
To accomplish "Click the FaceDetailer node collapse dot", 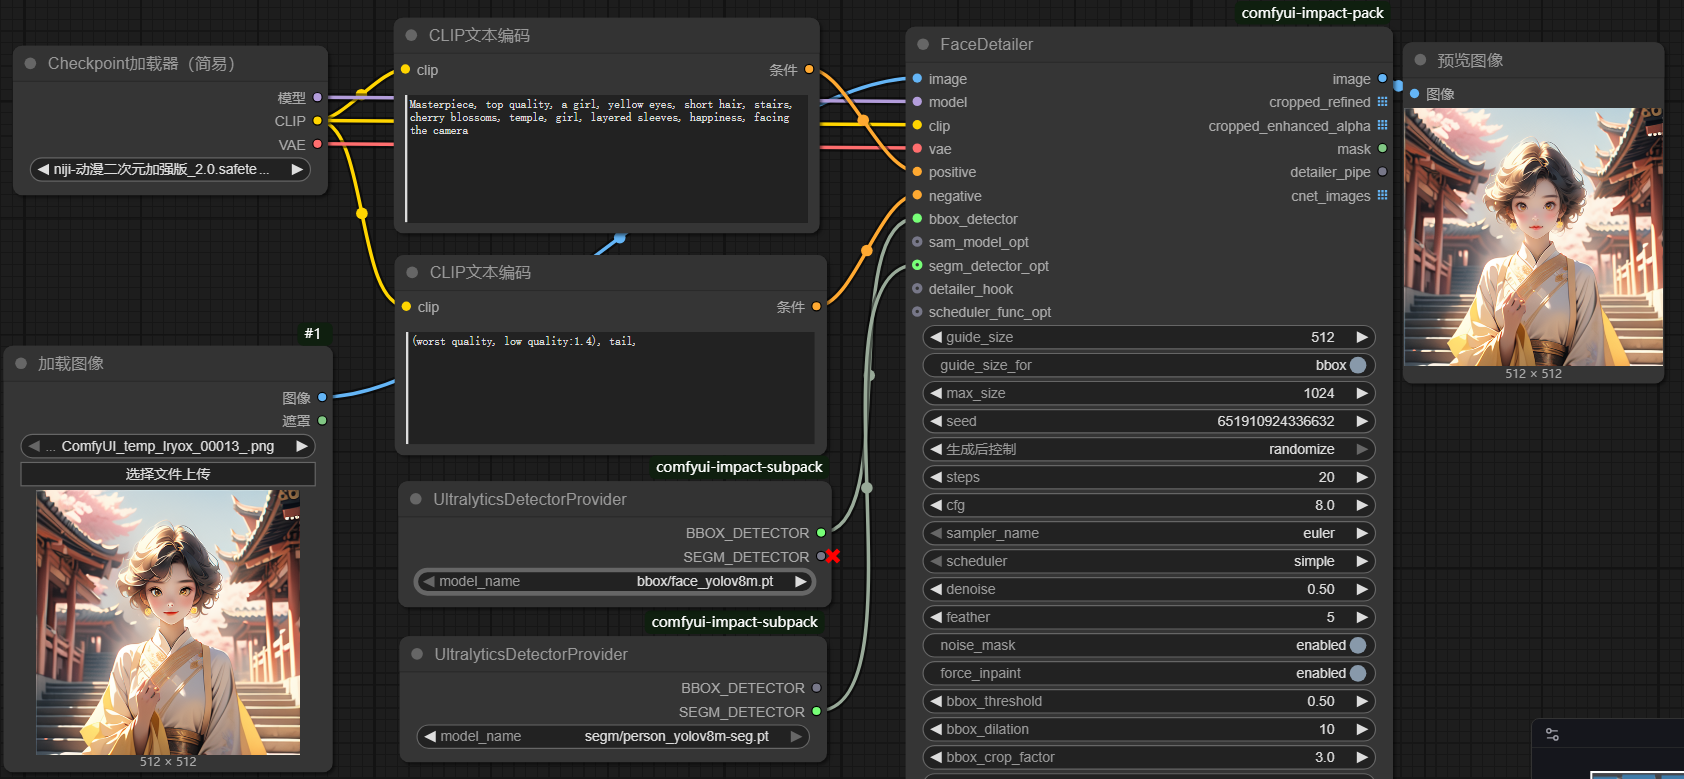I will pos(923,44).
